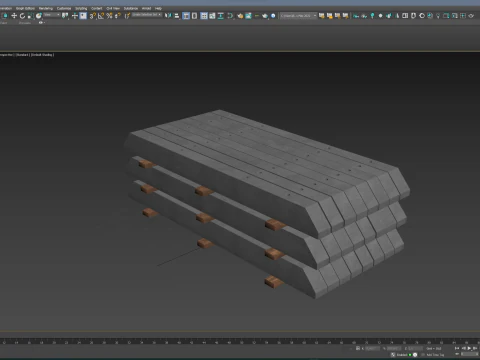
Task: Toggle Percent Snap on the toolbar
Action: (109, 16)
